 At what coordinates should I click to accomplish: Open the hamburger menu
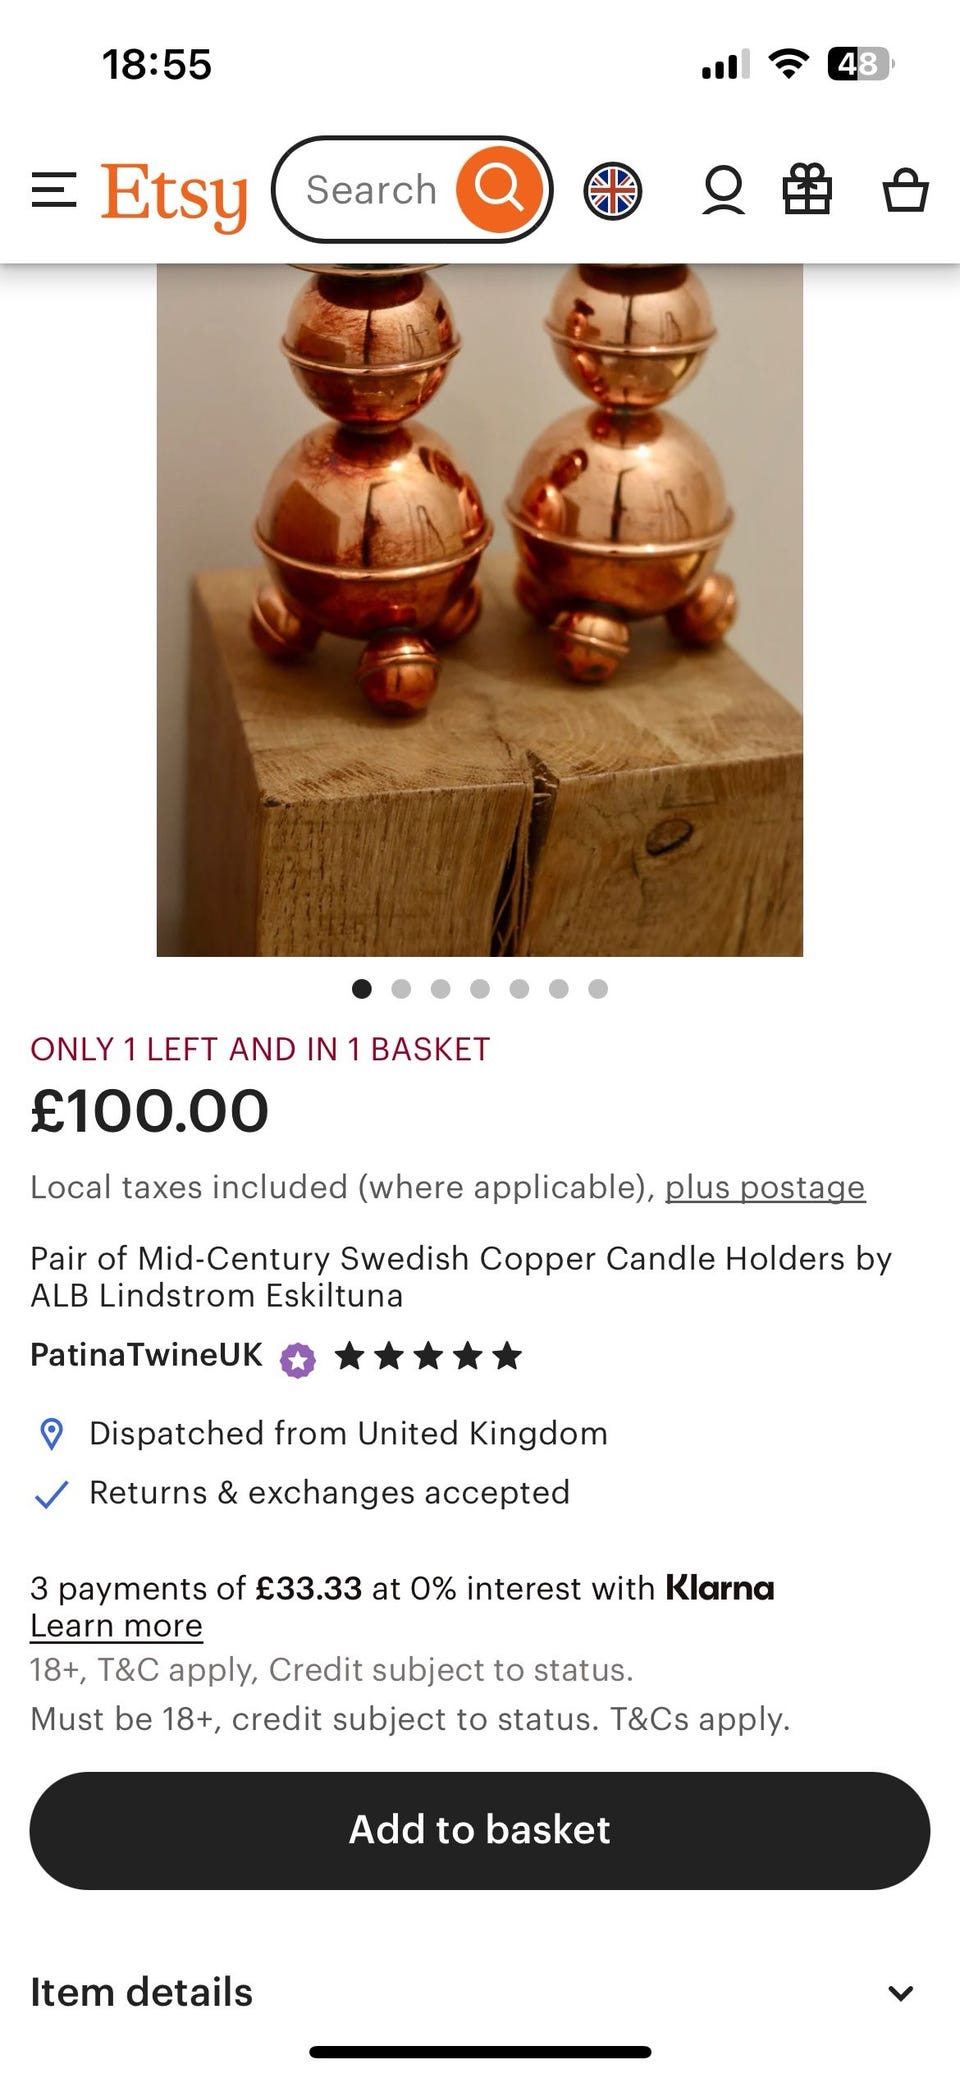(54, 190)
